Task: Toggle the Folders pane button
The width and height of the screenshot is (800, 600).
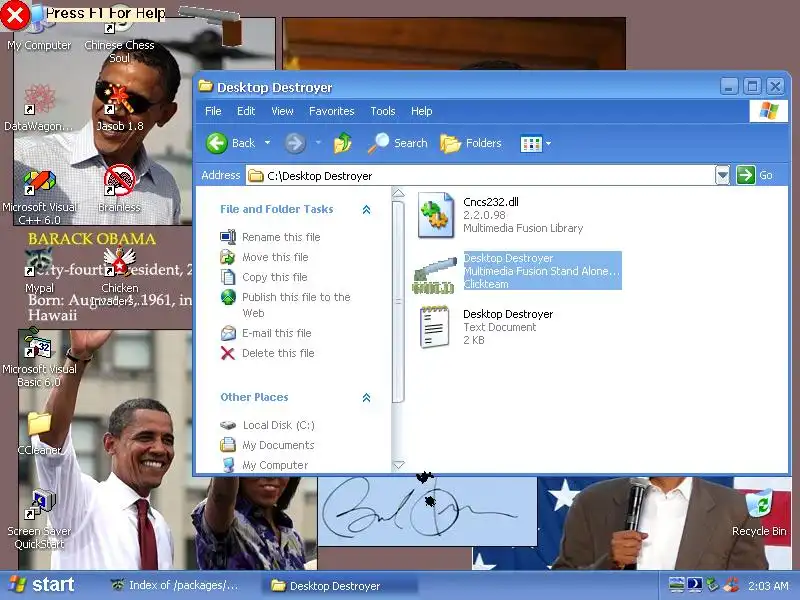Action: click(x=471, y=143)
